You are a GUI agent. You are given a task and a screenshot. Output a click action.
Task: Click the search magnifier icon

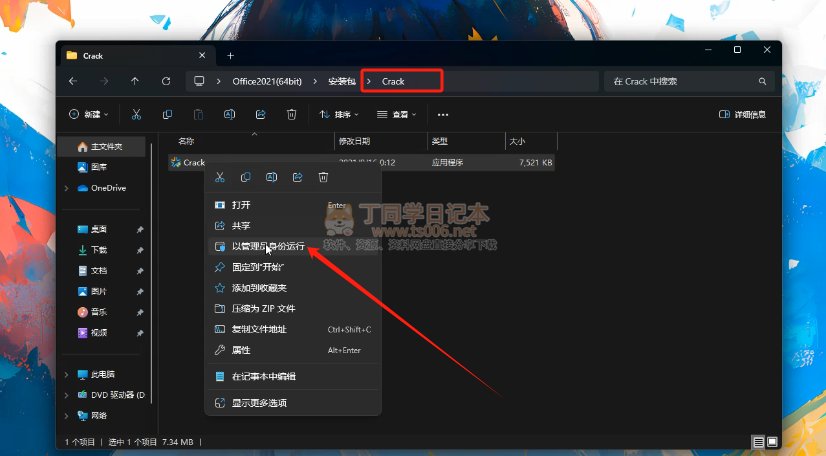coord(762,81)
